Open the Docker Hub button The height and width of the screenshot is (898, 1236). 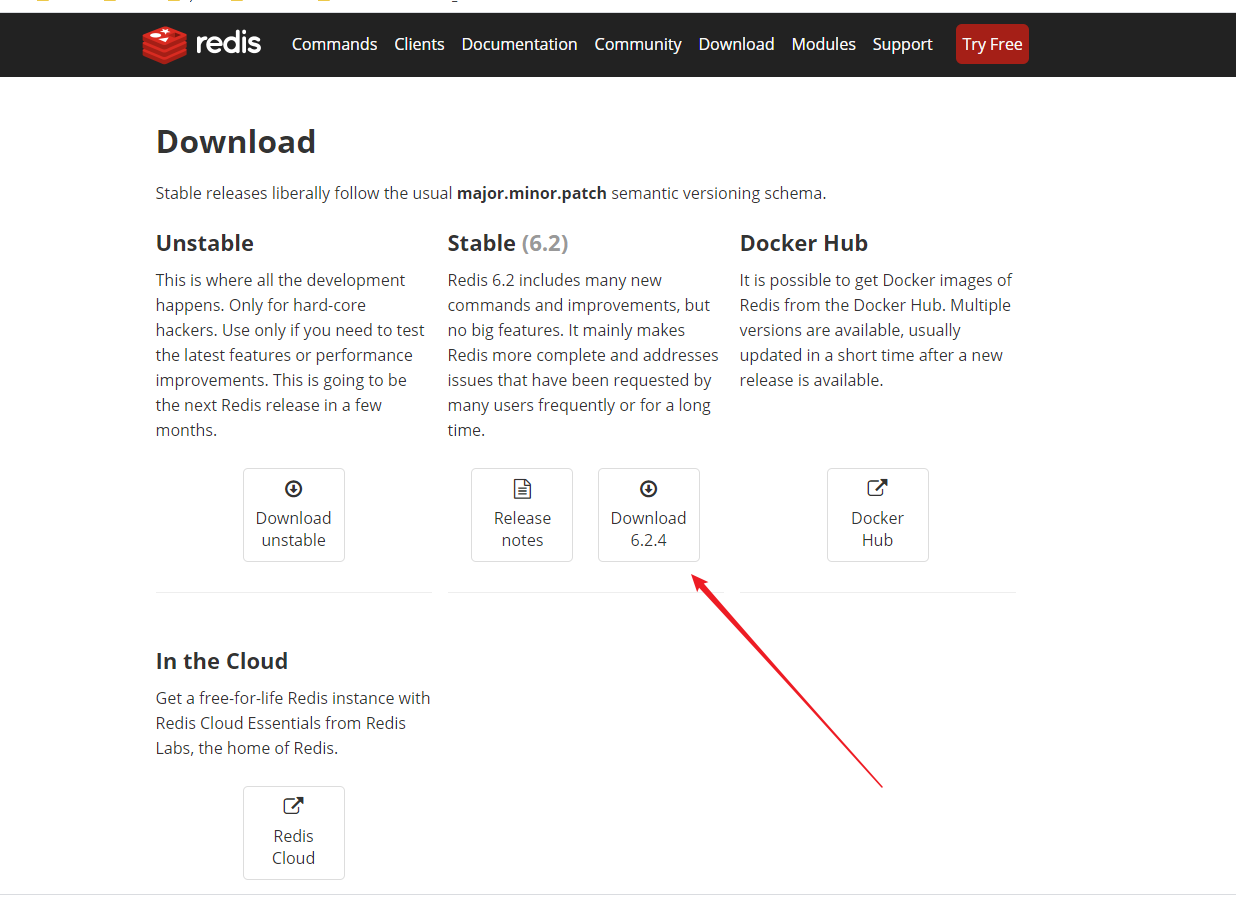878,515
